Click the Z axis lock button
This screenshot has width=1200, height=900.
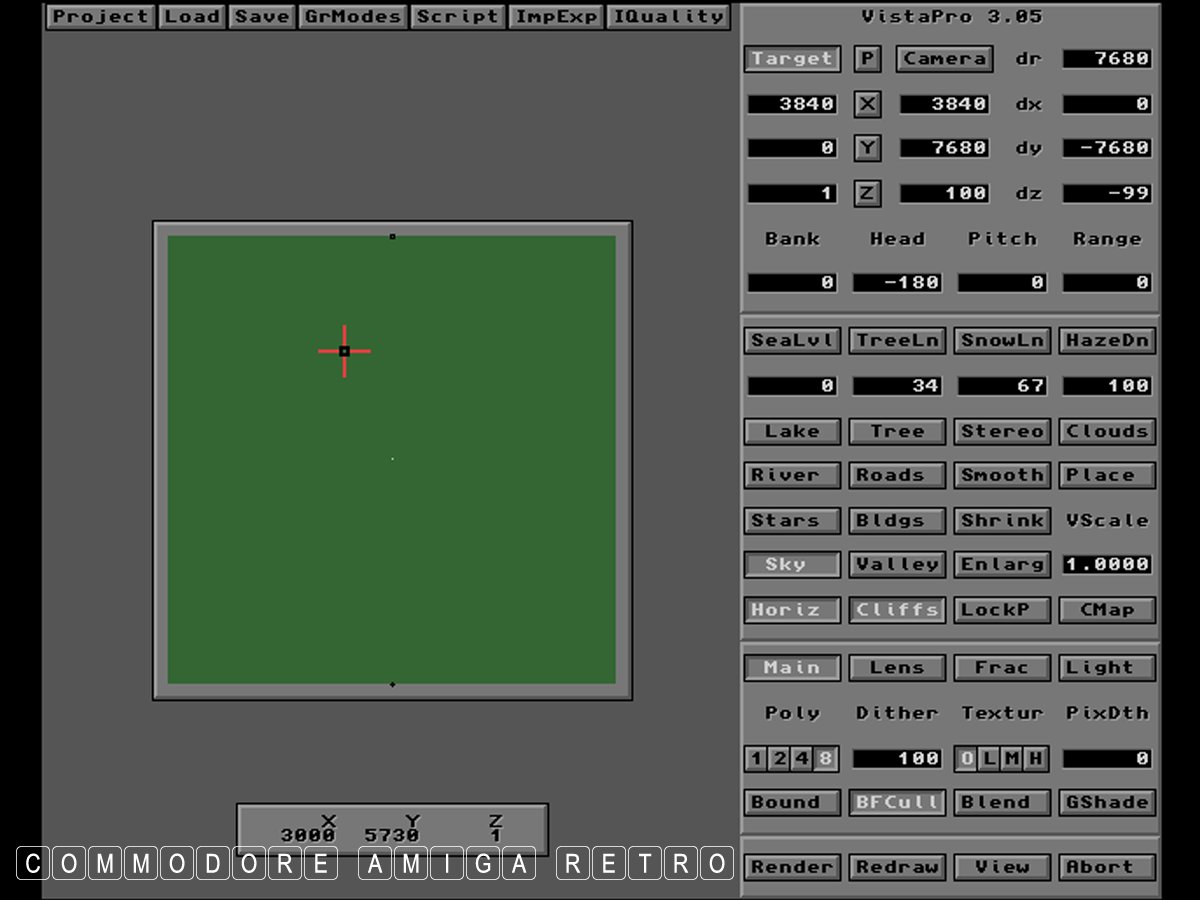coord(867,193)
